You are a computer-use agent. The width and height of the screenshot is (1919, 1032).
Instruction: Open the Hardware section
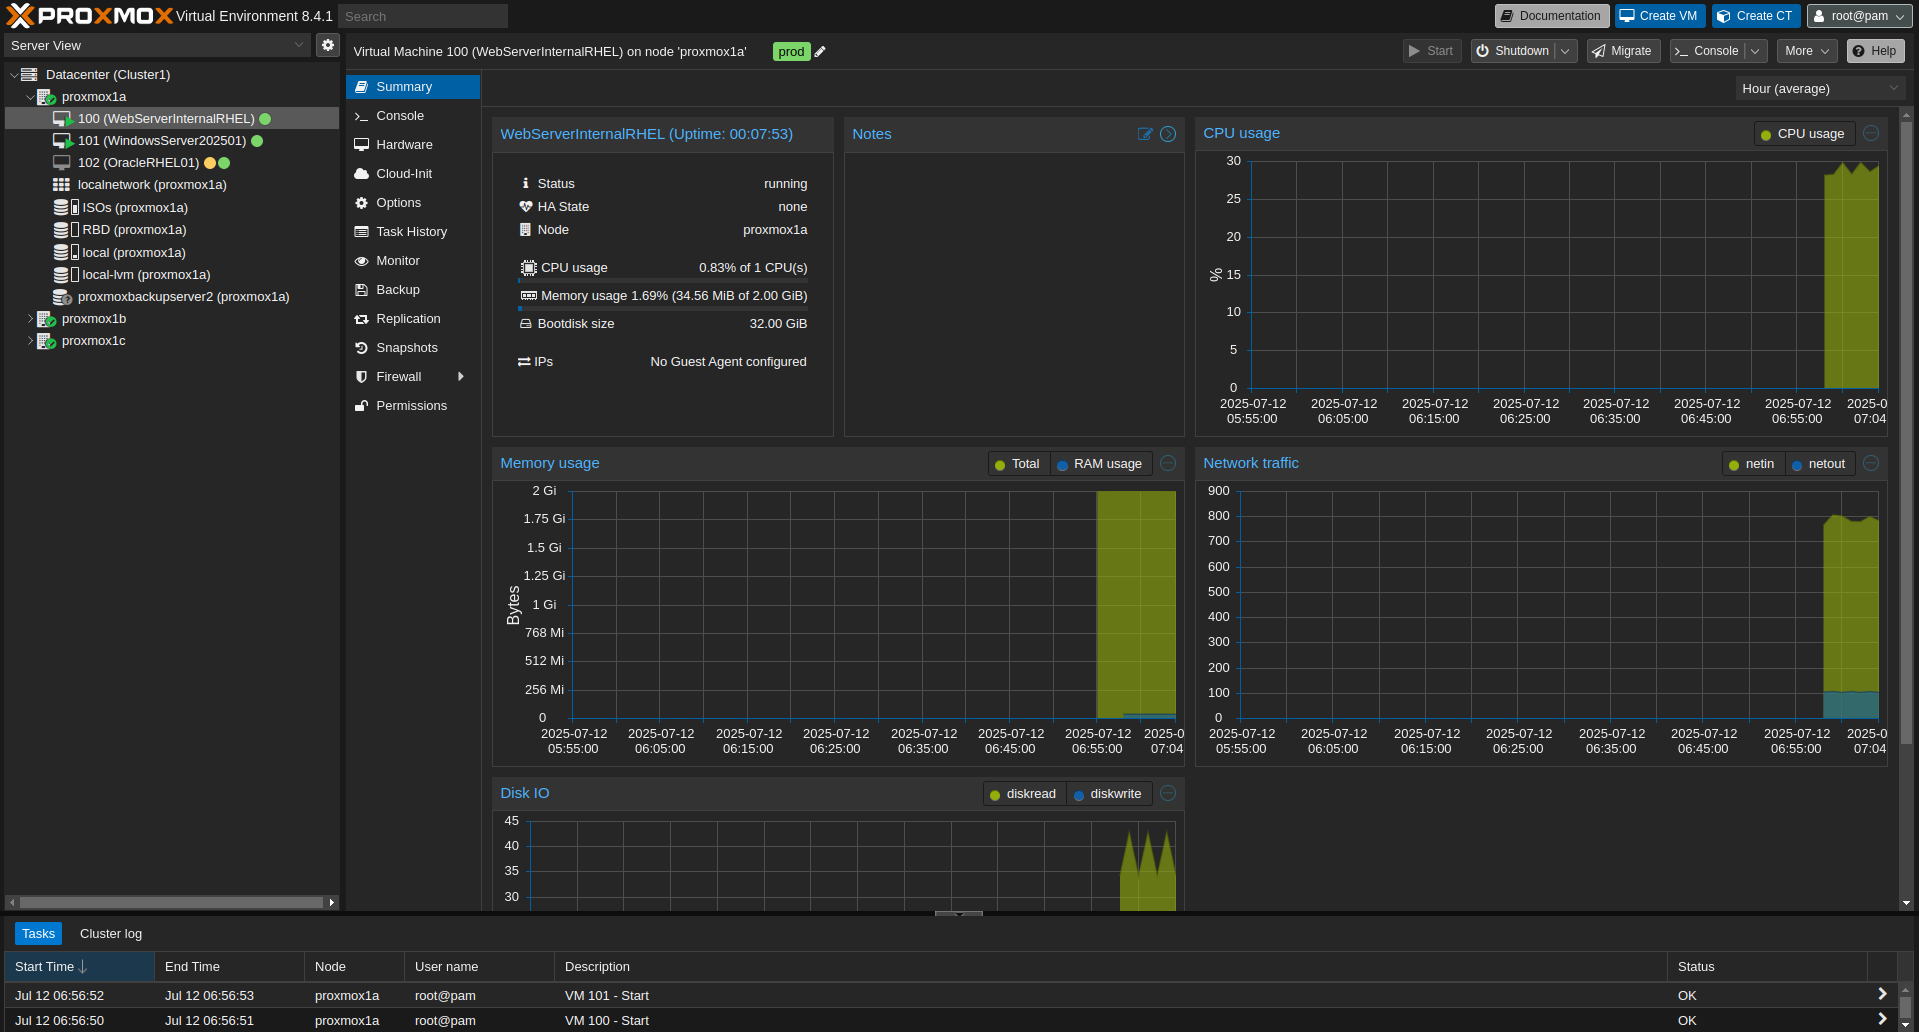[413, 145]
